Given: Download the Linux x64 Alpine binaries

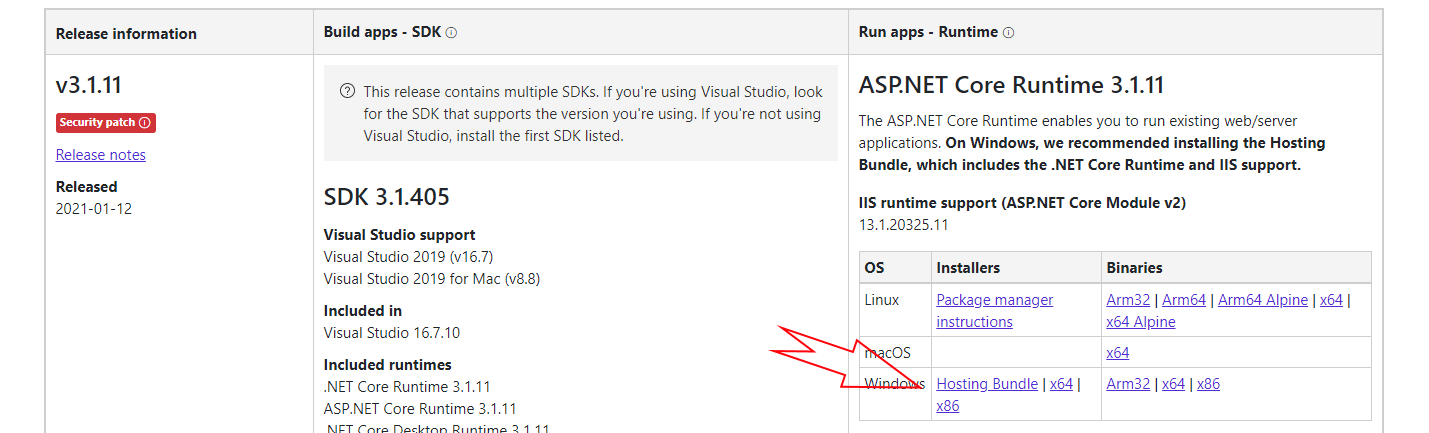Looking at the screenshot, I should pyautogui.click(x=1141, y=322).
